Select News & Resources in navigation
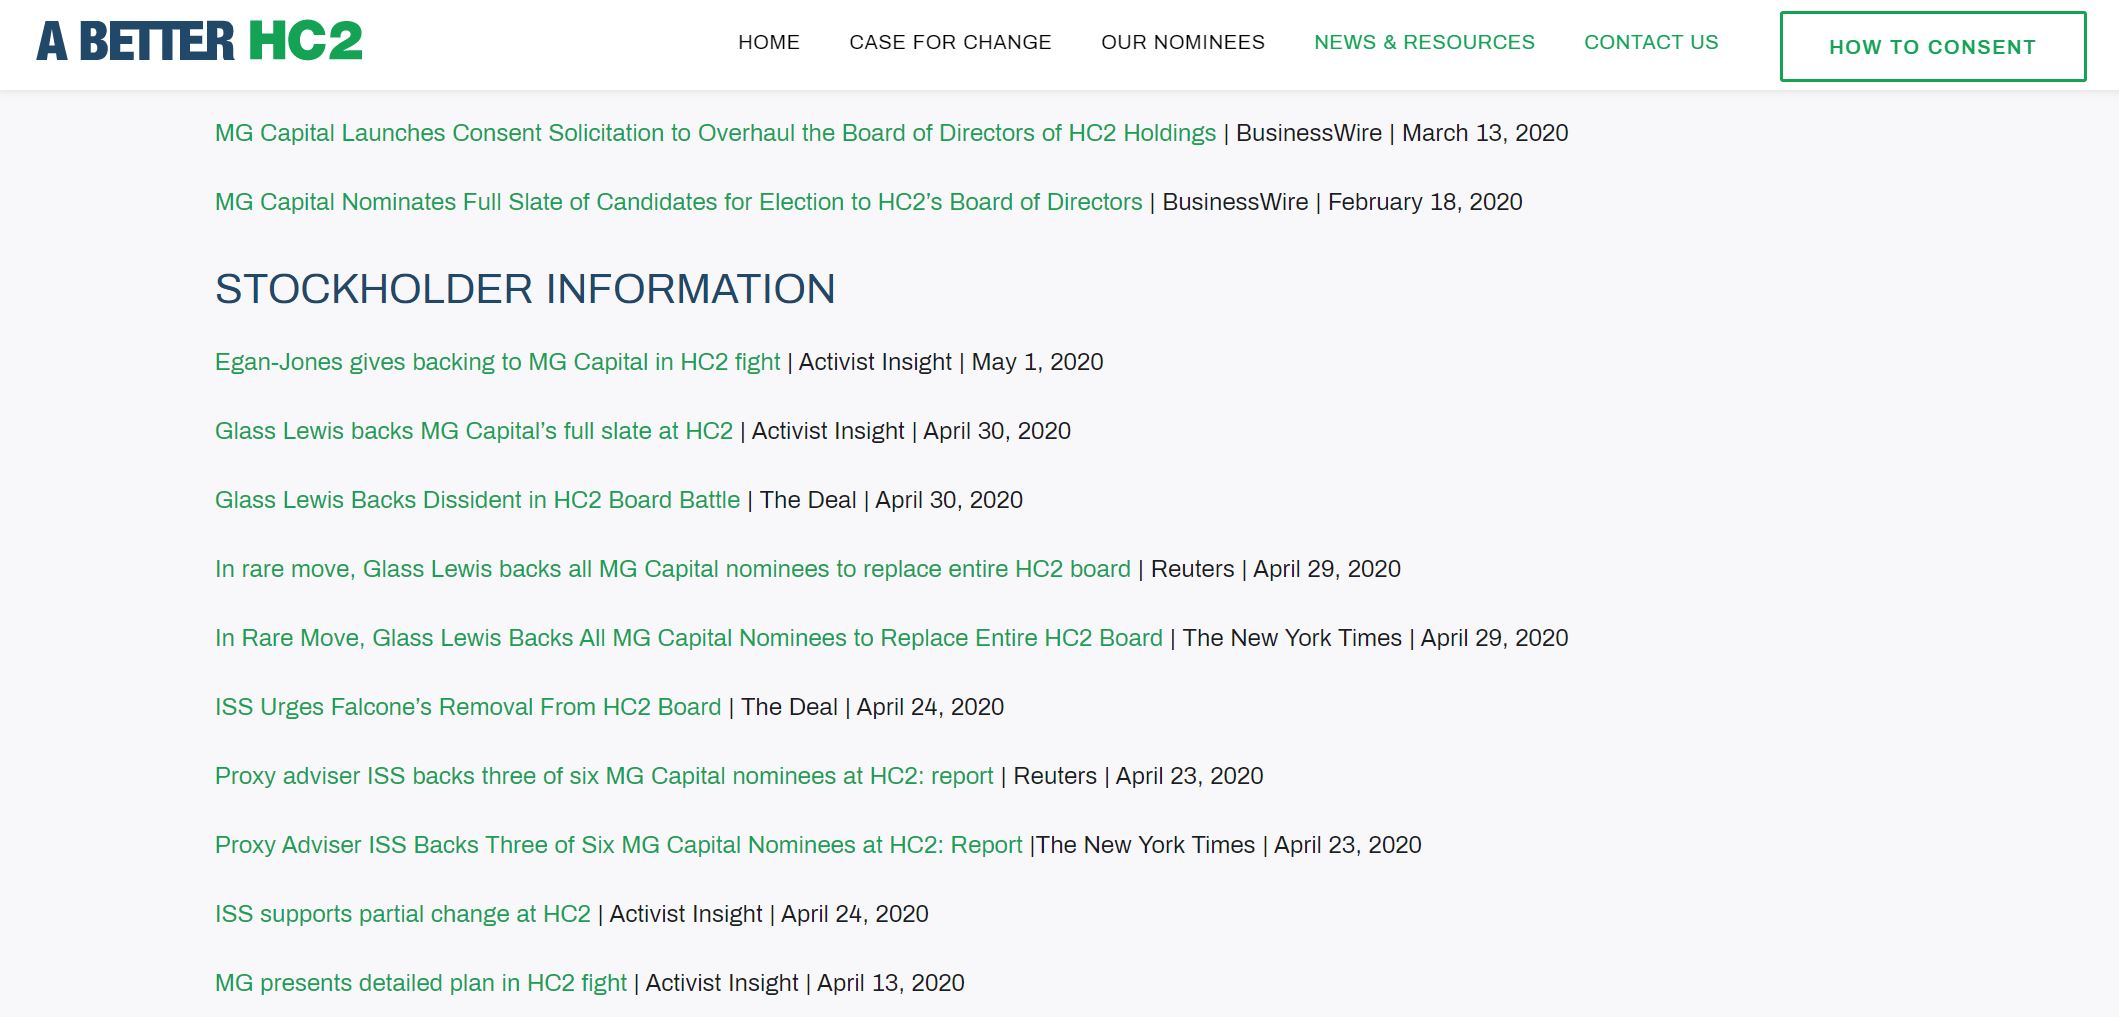The height and width of the screenshot is (1017, 2119). pyautogui.click(x=1423, y=42)
